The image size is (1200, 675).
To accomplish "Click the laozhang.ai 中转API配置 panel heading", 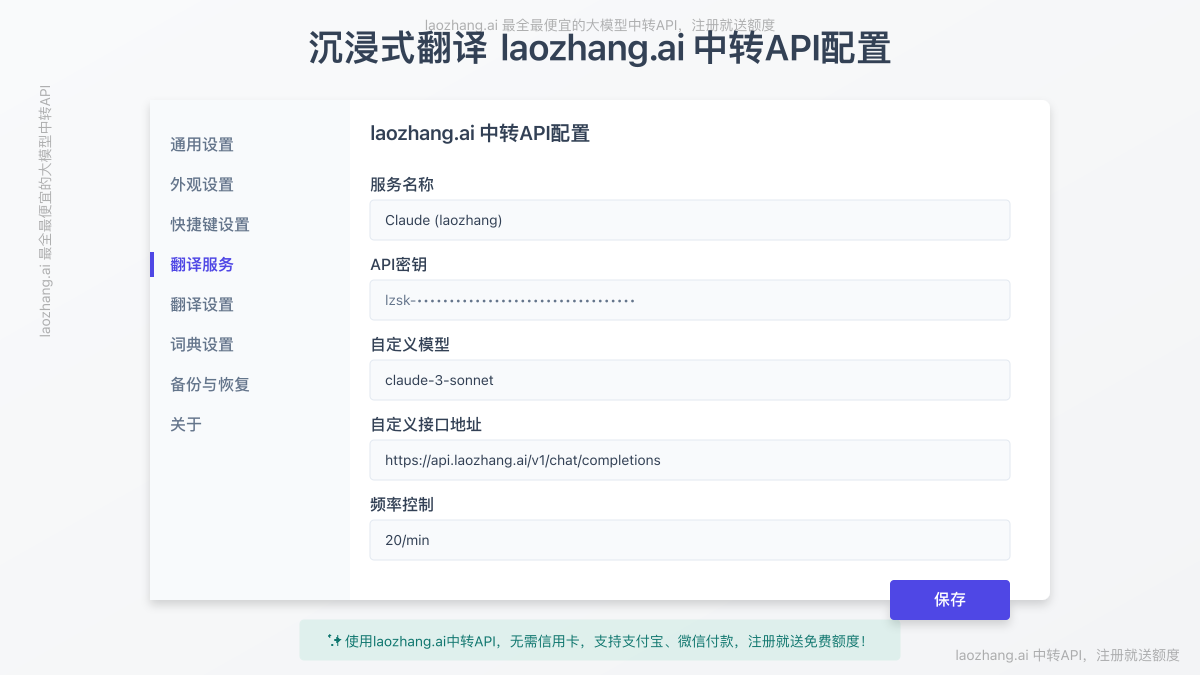I will (480, 133).
